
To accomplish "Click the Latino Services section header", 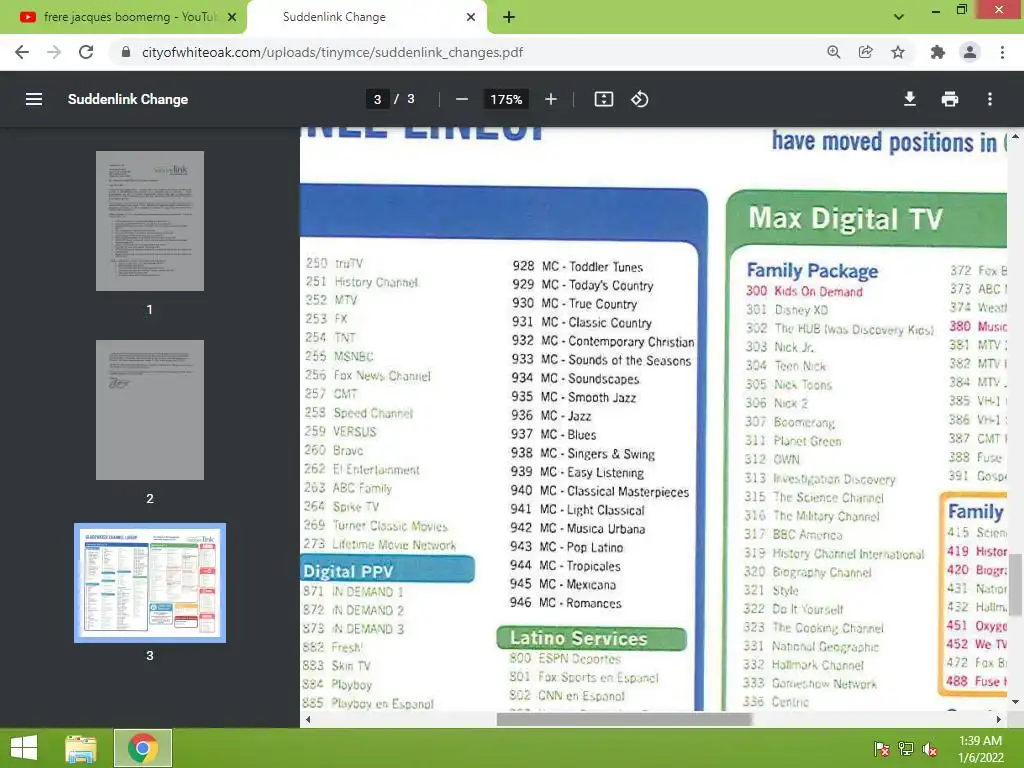I will pyautogui.click(x=592, y=638).
